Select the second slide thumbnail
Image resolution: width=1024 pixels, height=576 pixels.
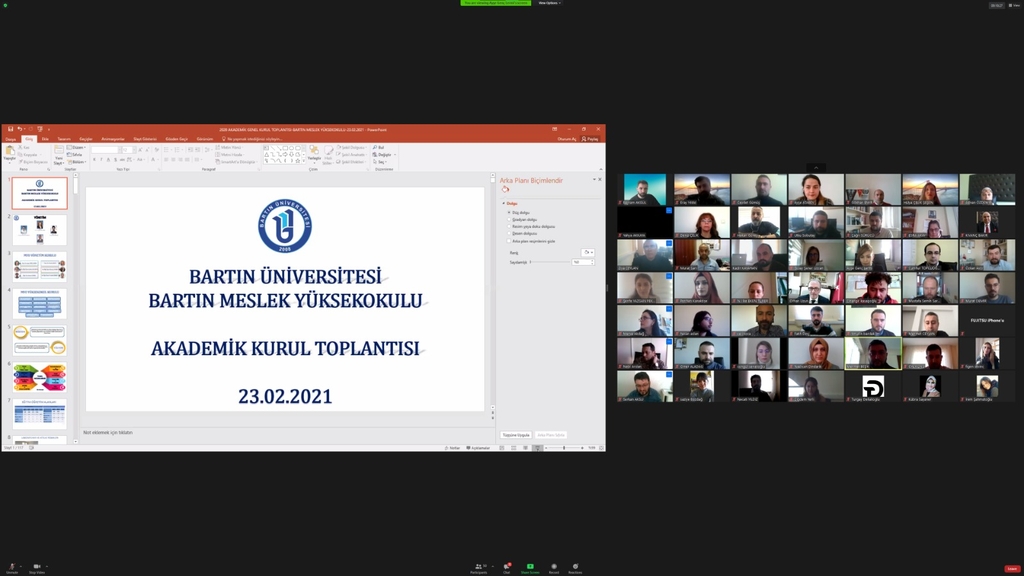tap(41, 230)
